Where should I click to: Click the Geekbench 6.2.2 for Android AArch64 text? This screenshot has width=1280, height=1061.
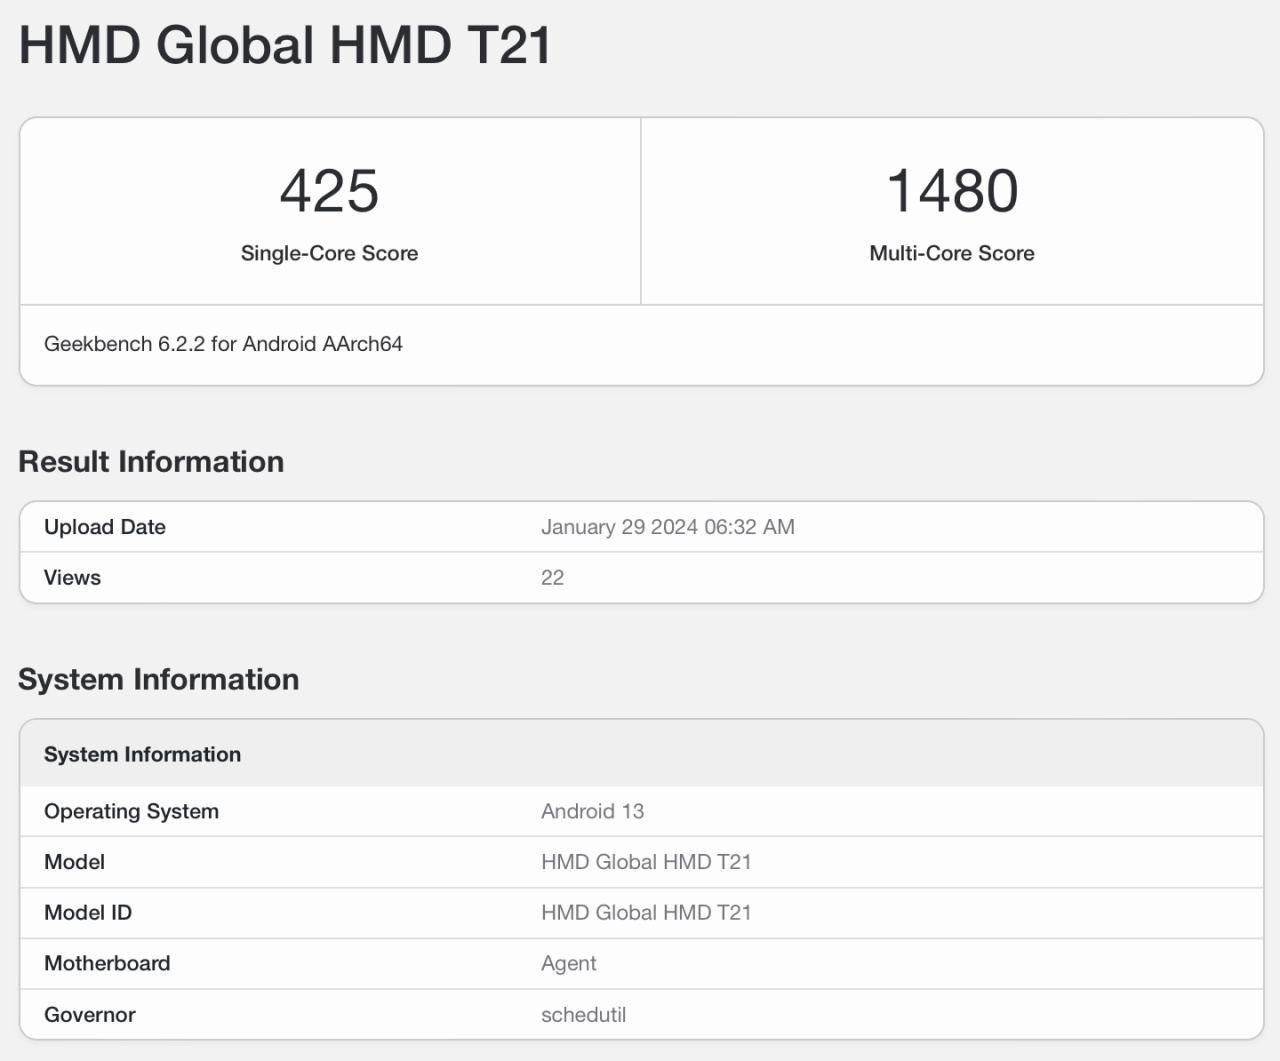click(223, 344)
